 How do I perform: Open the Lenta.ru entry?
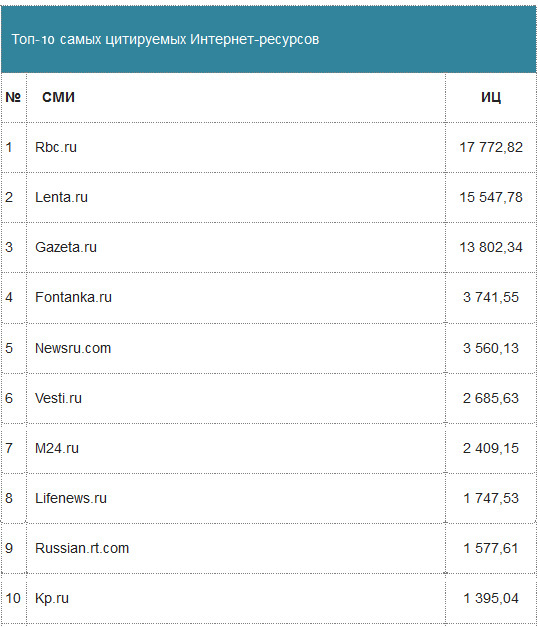tap(61, 197)
